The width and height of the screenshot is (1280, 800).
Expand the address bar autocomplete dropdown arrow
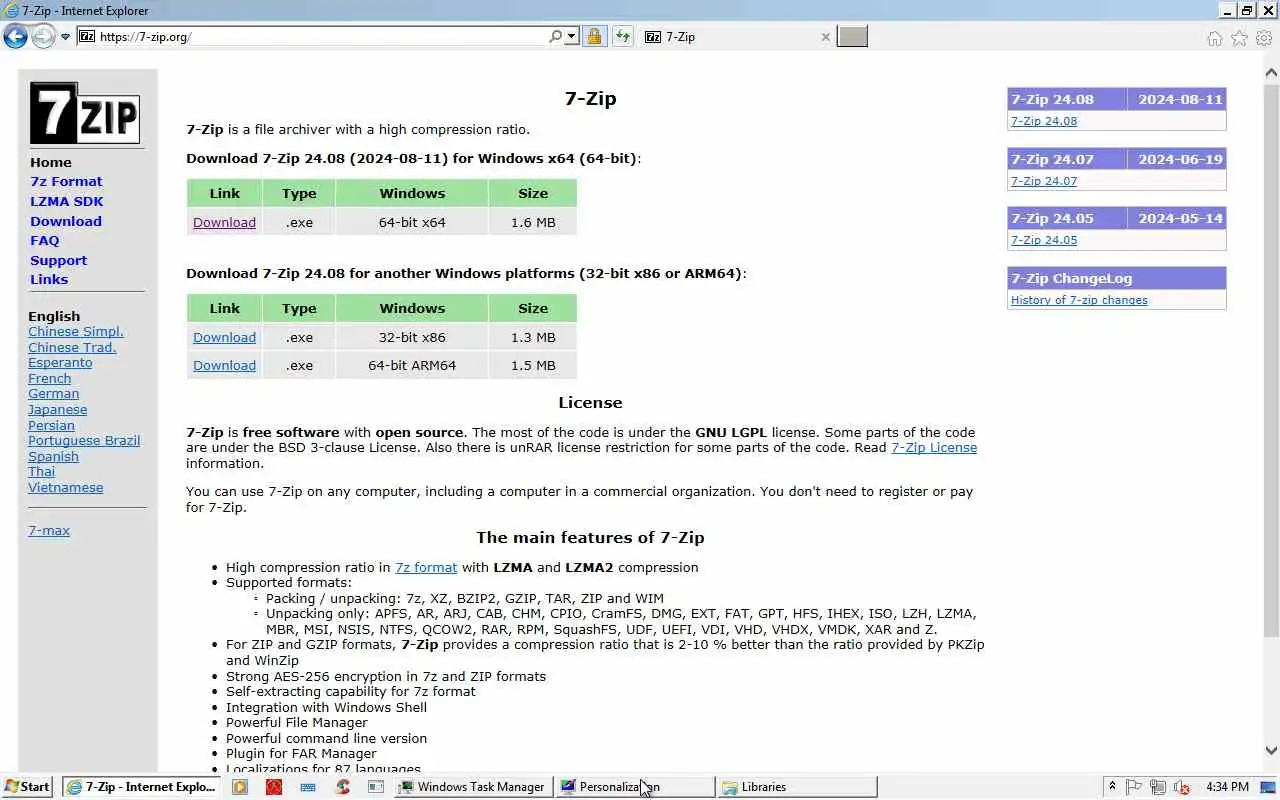[572, 37]
